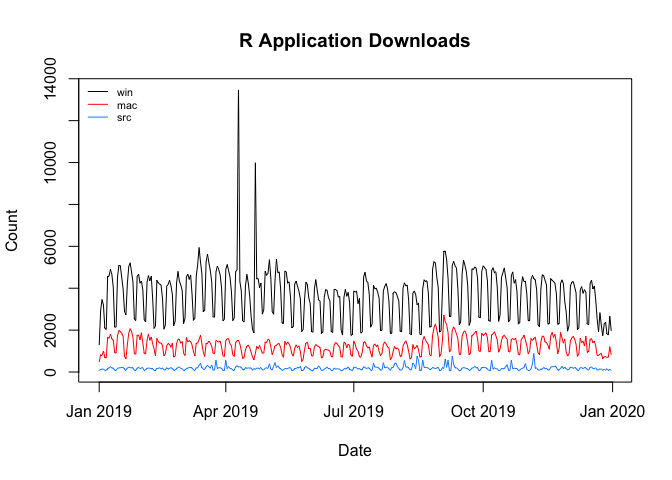Select the win legend label
672x480 pixels.
pos(125,92)
